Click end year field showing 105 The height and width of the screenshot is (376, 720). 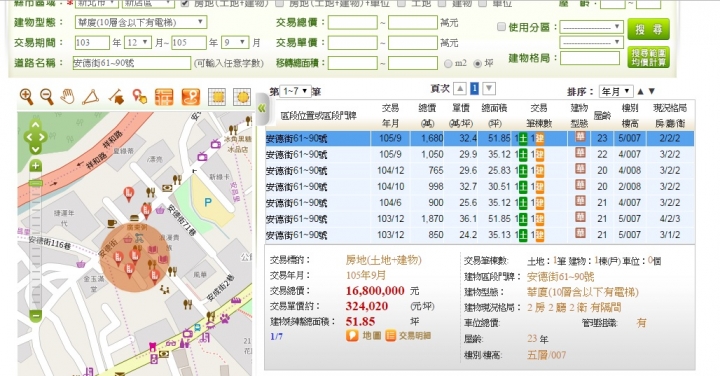click(189, 43)
